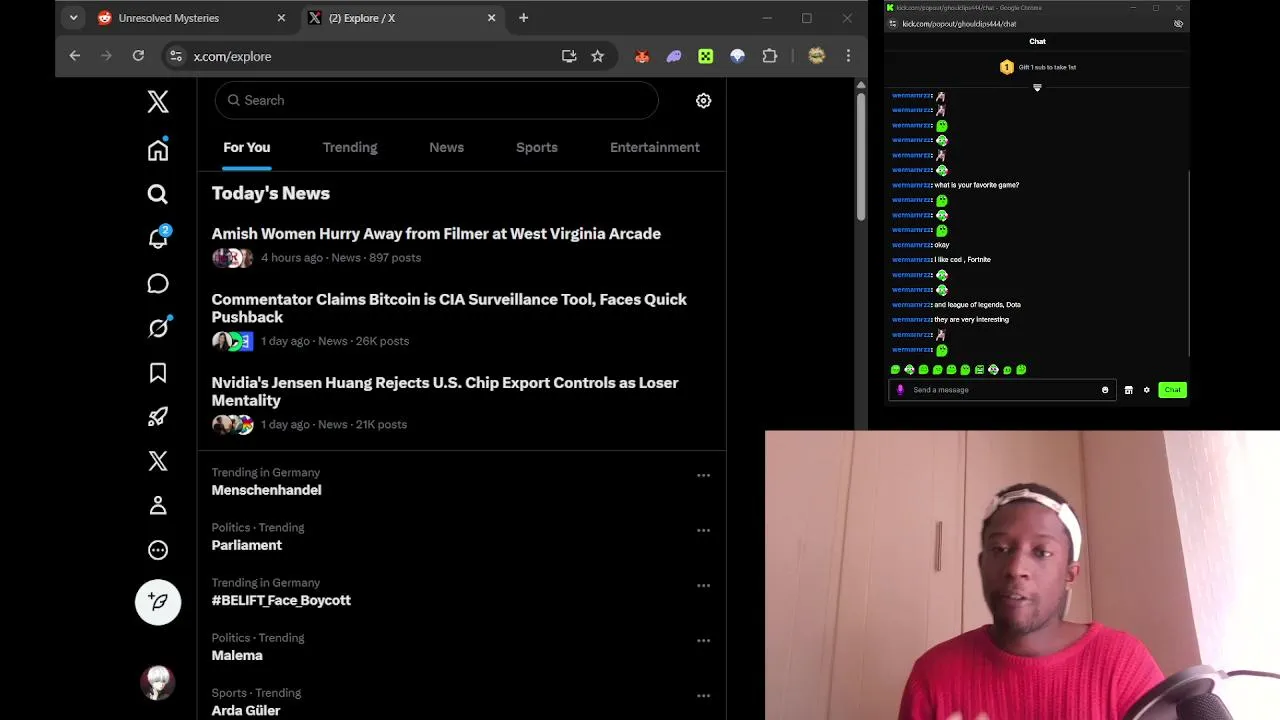Open Amish Women Hurry Away news story
Image resolution: width=1280 pixels, height=720 pixels.
click(x=436, y=234)
